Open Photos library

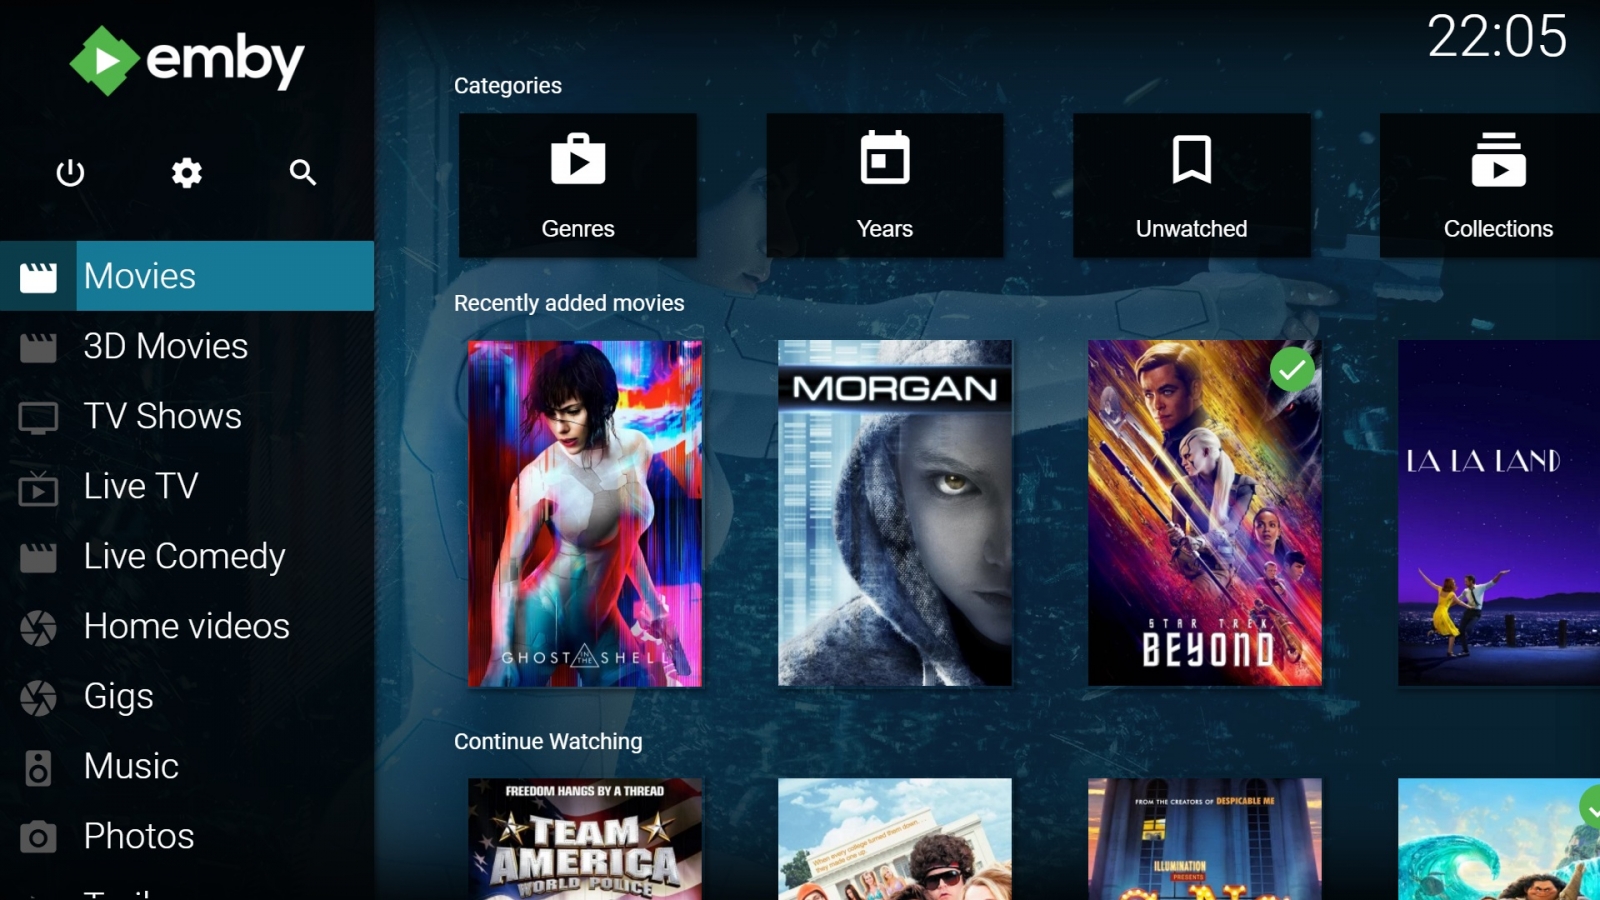[187, 836]
